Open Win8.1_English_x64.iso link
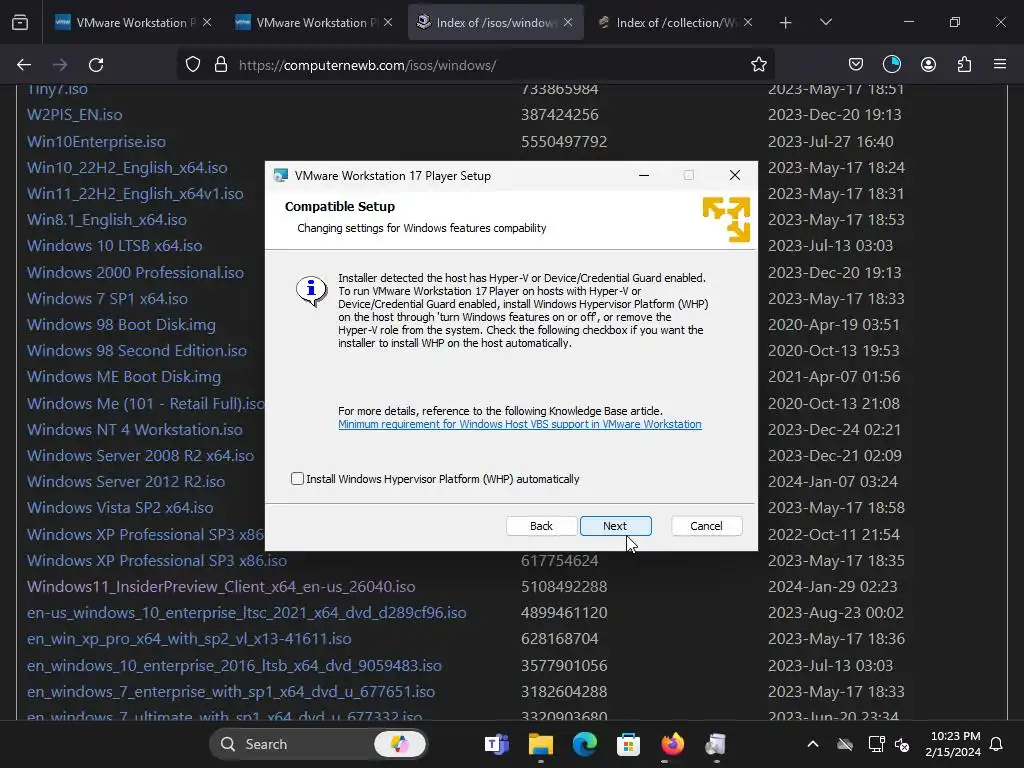This screenshot has width=1024, height=768. click(107, 220)
